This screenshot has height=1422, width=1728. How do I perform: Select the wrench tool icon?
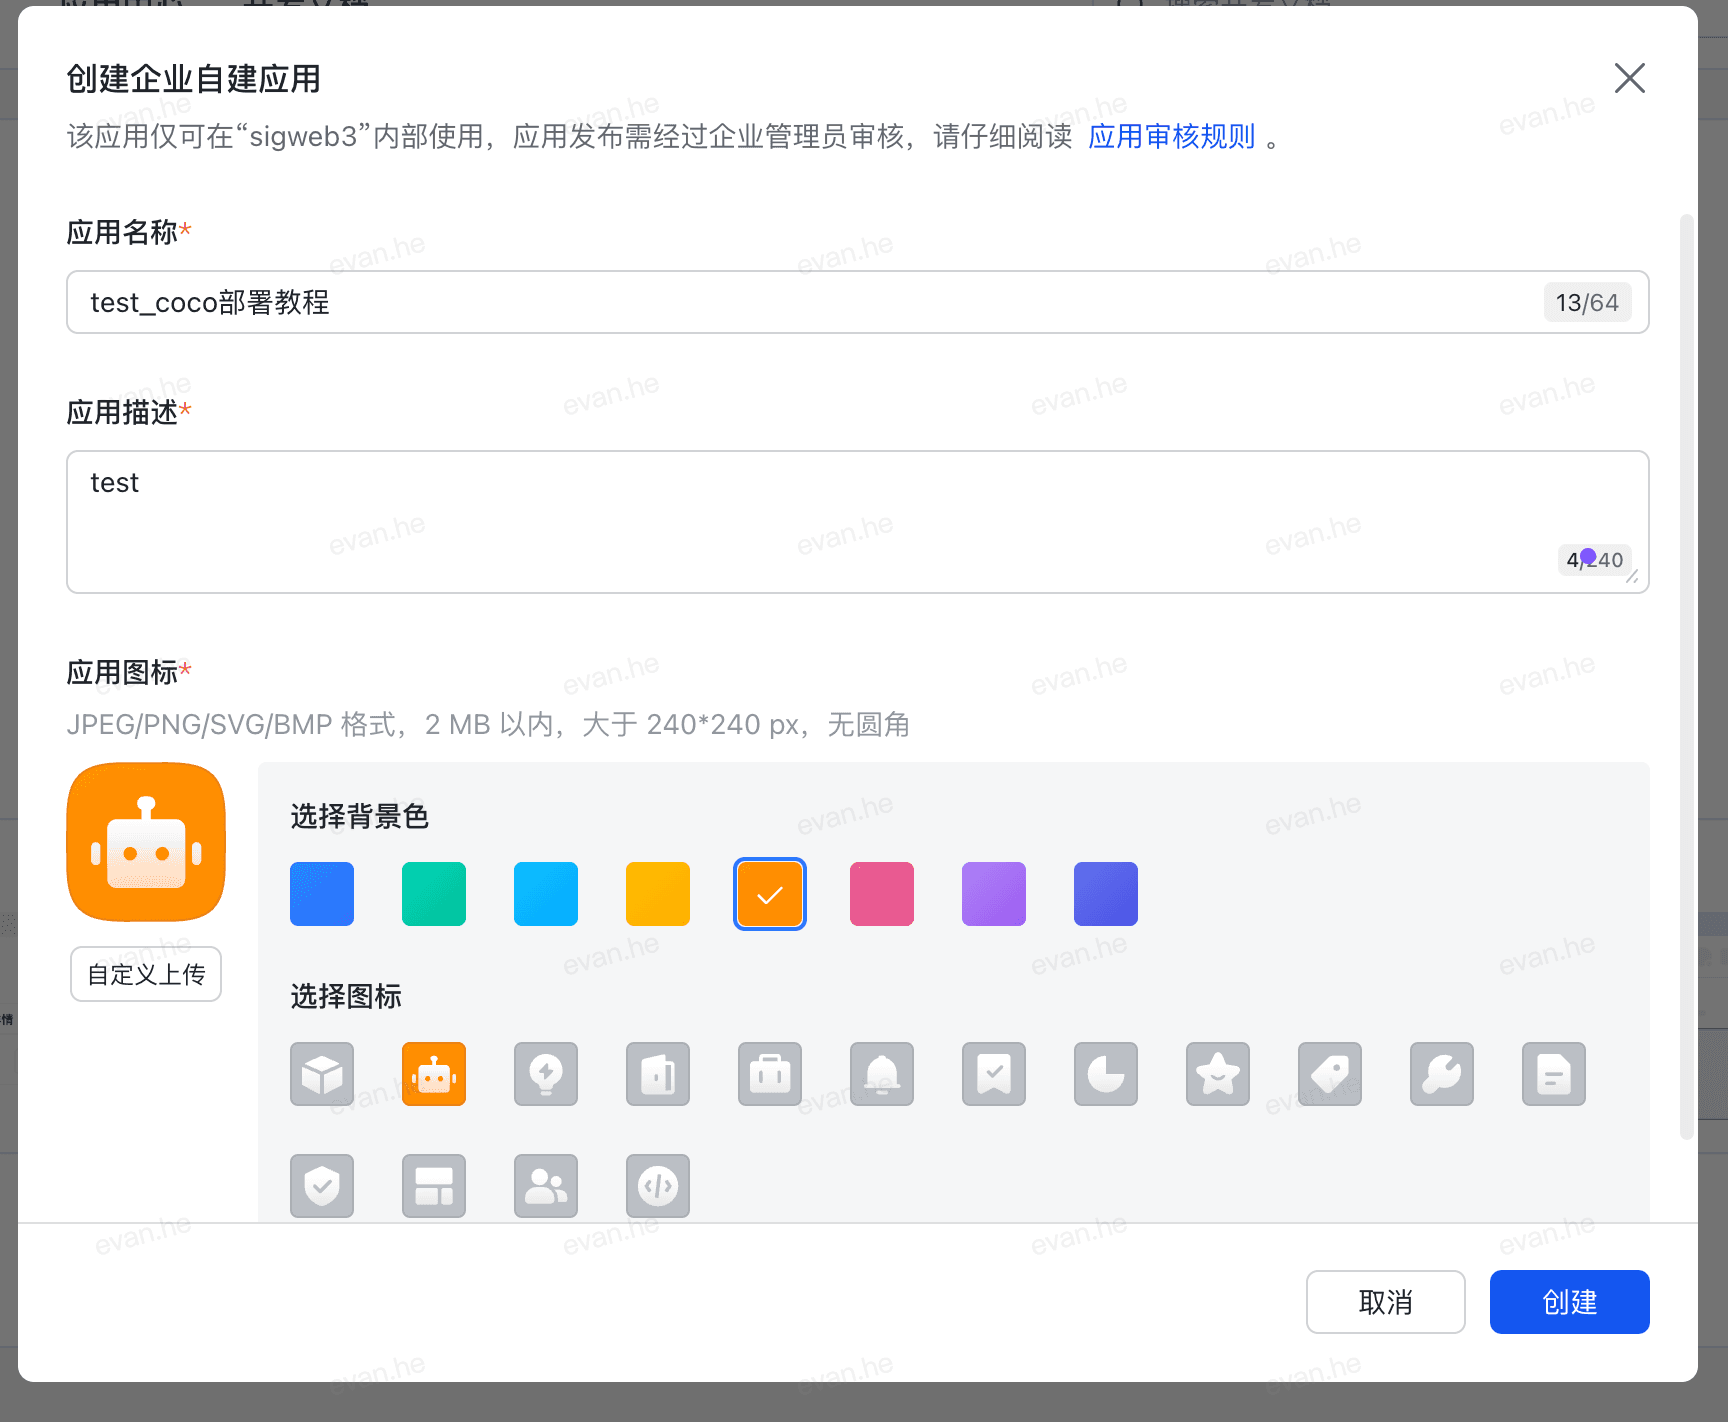pos(1442,1074)
